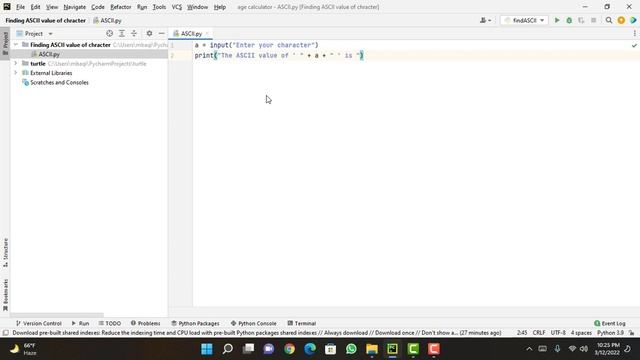The image size is (640, 360).
Task: Toggle read-only lock icon in status bar
Action: (x=631, y=333)
